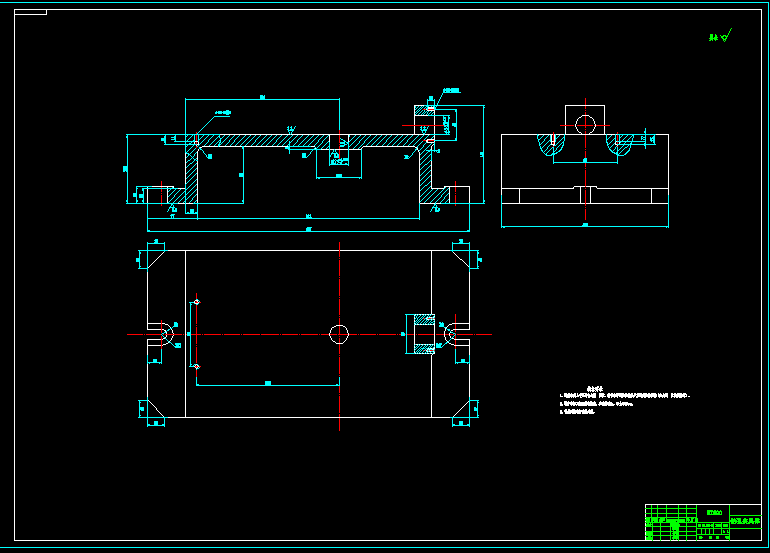770x553 pixels.
Task: Select the third line of the technical notes
Action: (x=578, y=412)
